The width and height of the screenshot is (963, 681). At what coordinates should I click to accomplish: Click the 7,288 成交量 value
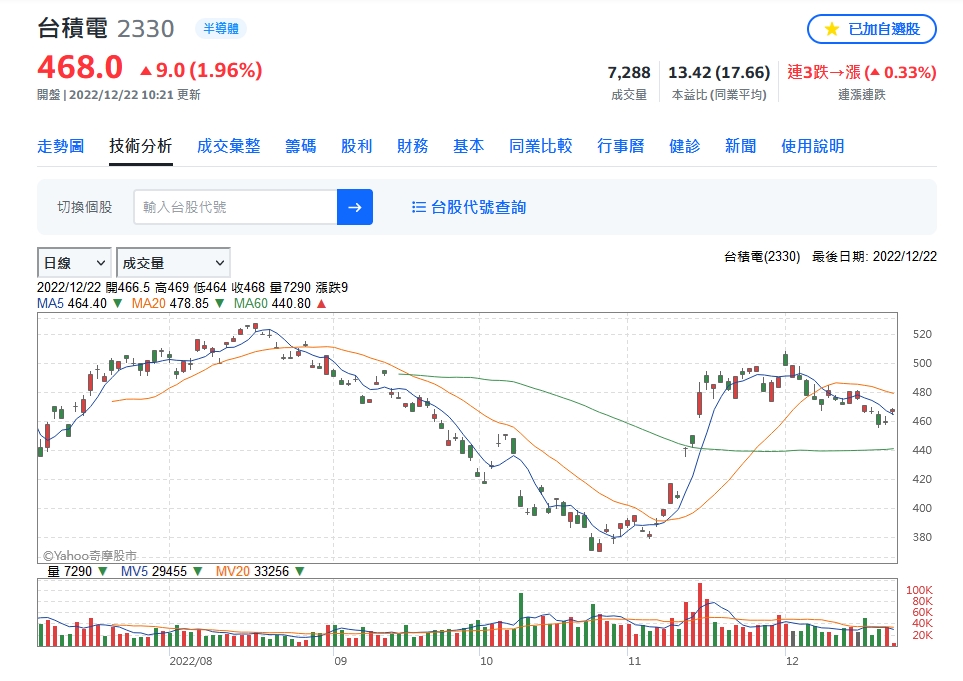629,72
